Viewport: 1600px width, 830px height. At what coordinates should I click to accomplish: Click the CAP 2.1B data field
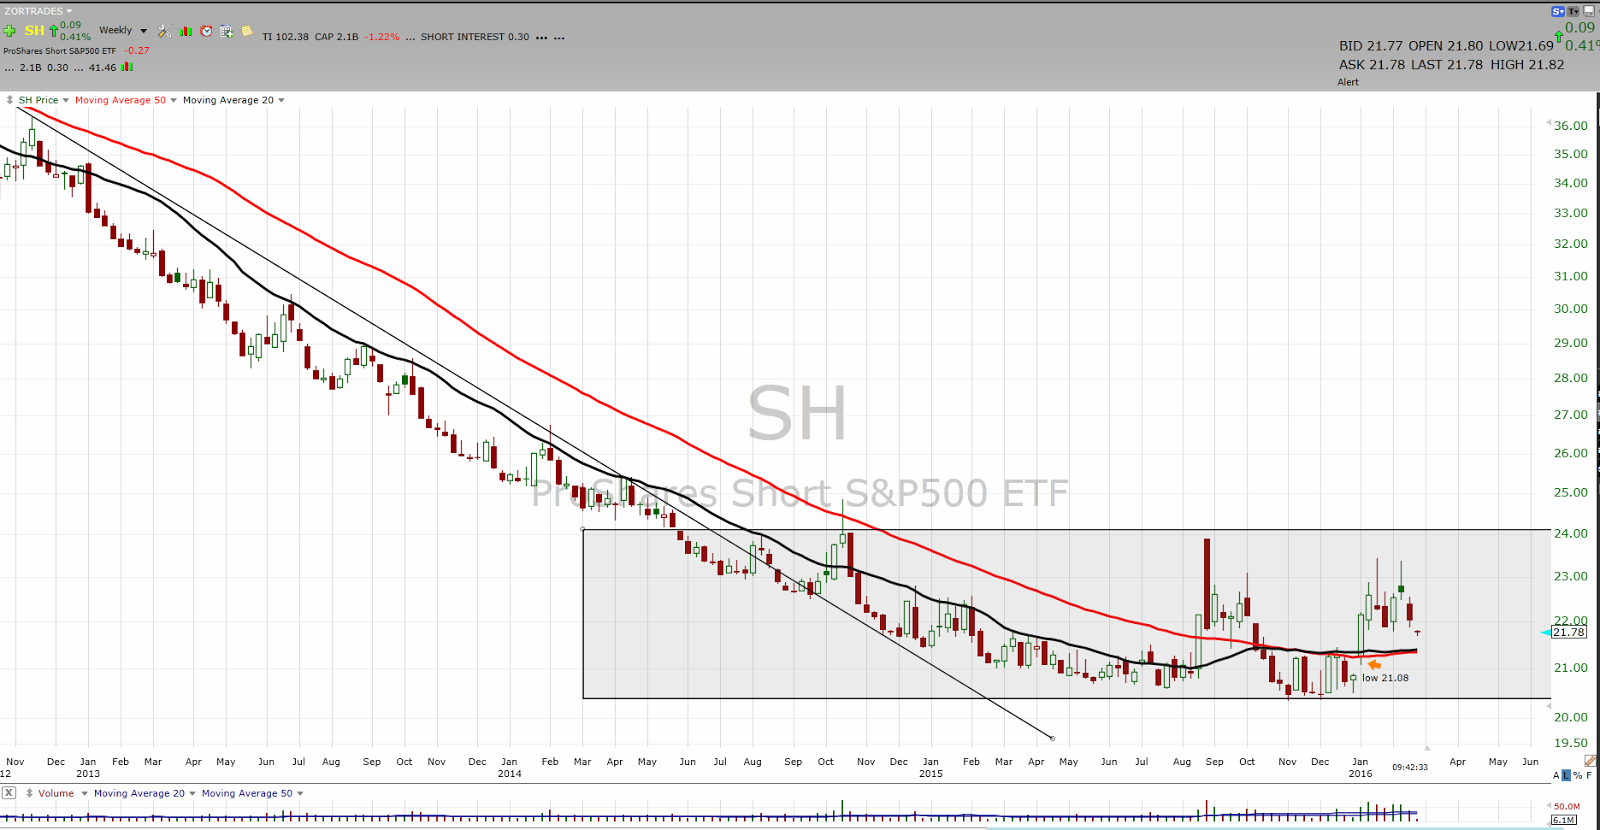336,37
